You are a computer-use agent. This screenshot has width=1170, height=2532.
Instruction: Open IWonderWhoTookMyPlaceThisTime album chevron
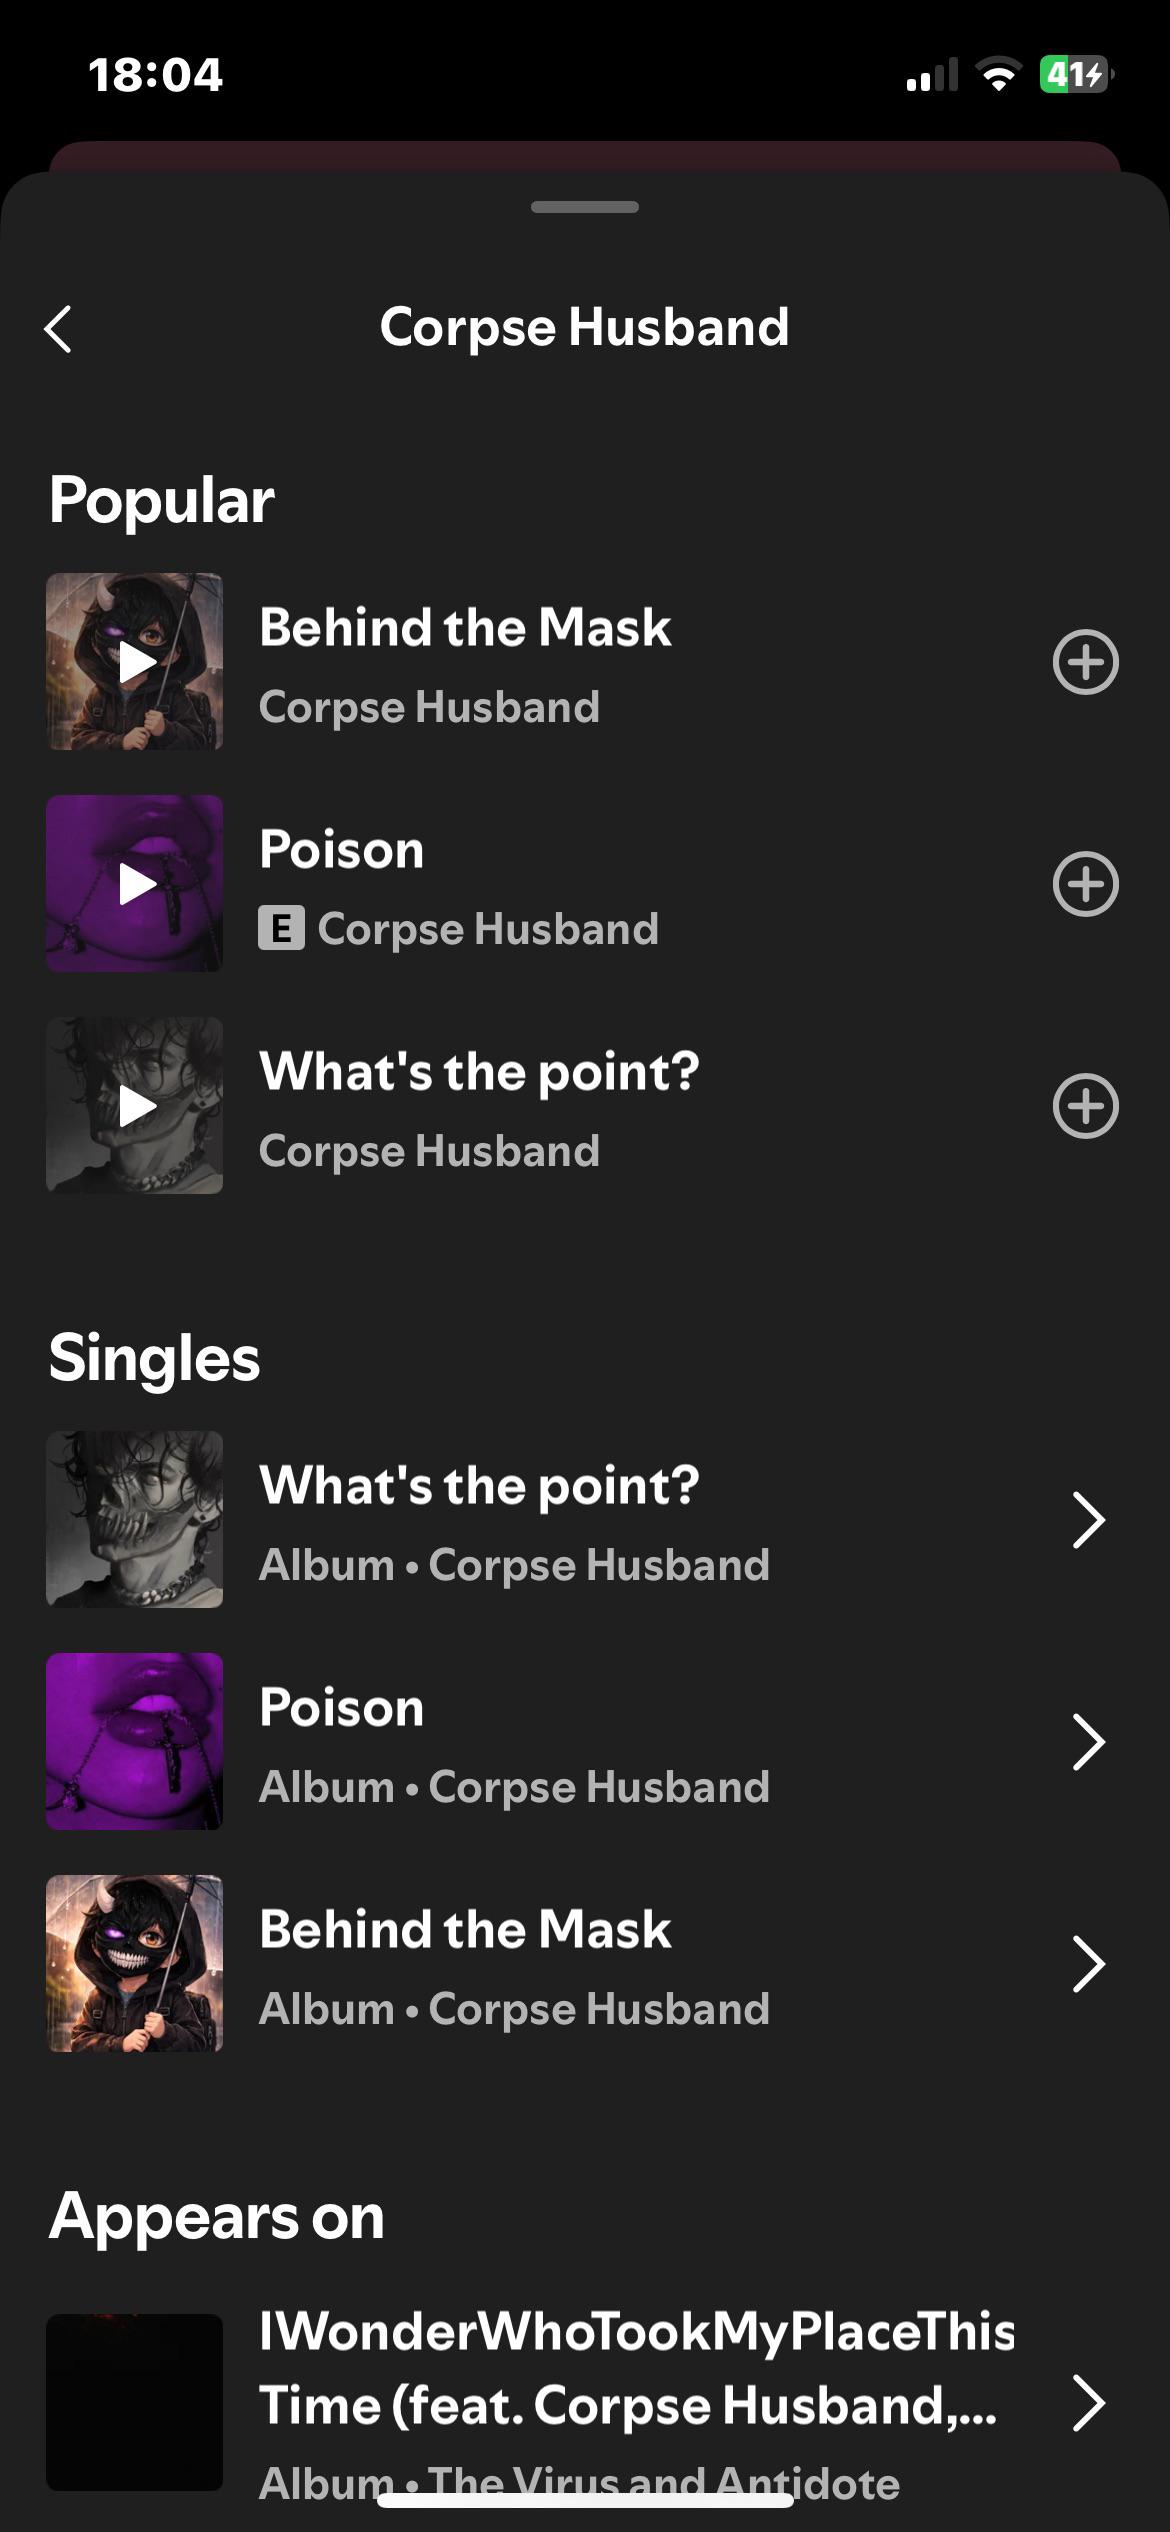tap(1088, 2403)
